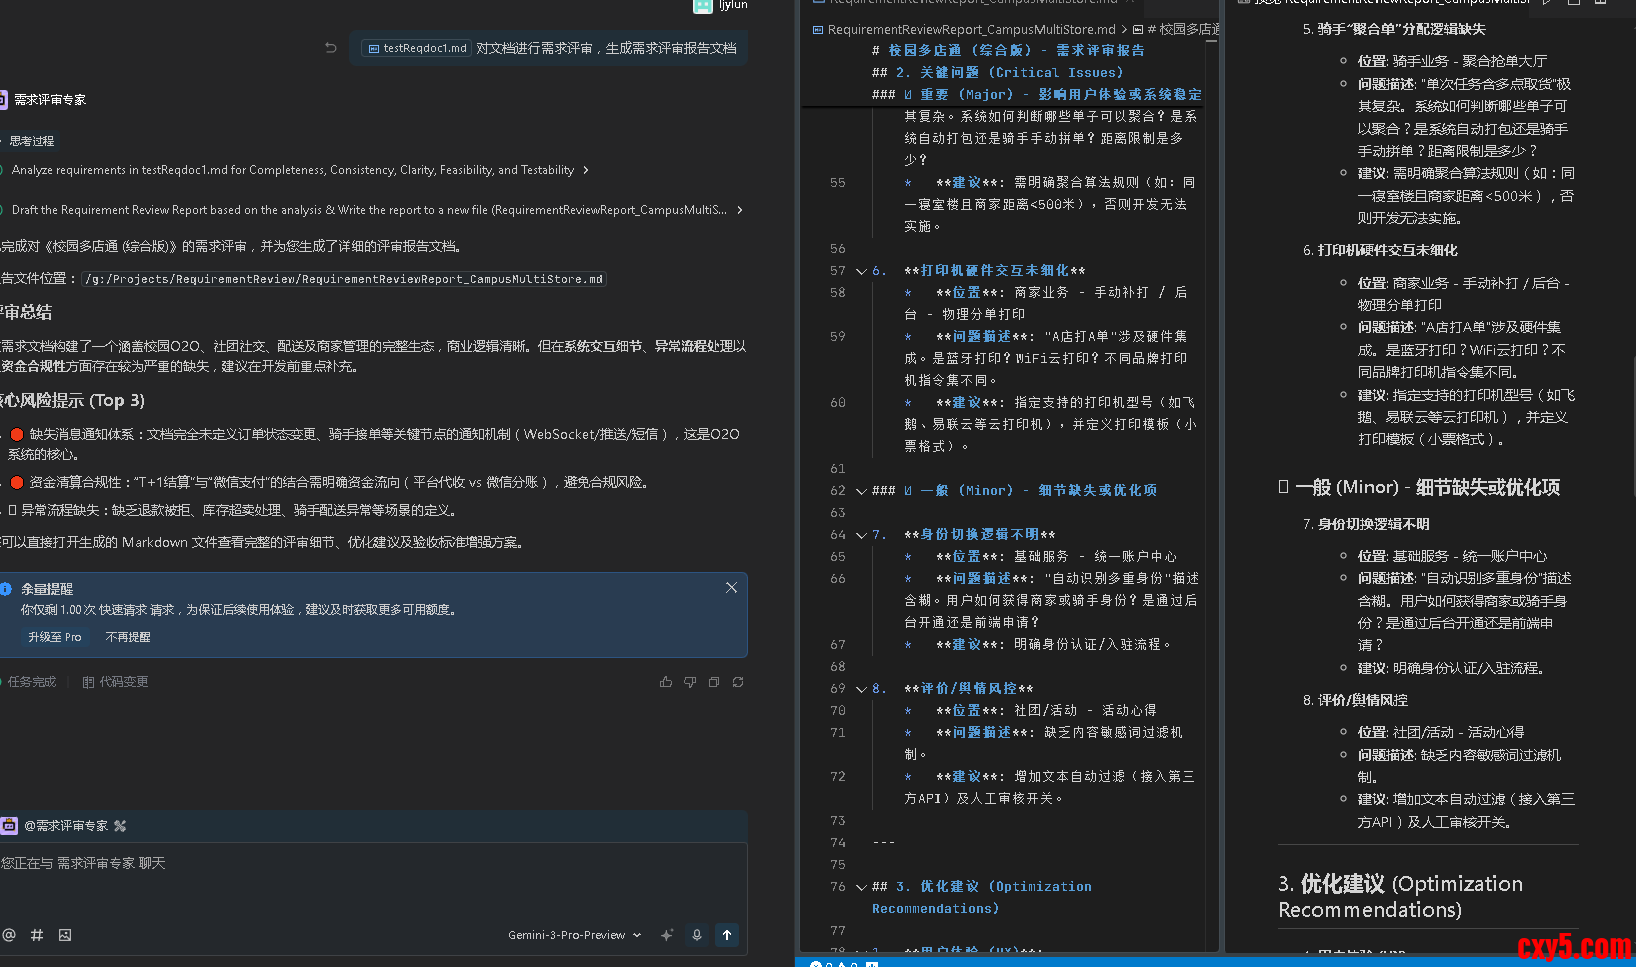
Task: Click the @ mention icon in chat input
Action: (9, 935)
